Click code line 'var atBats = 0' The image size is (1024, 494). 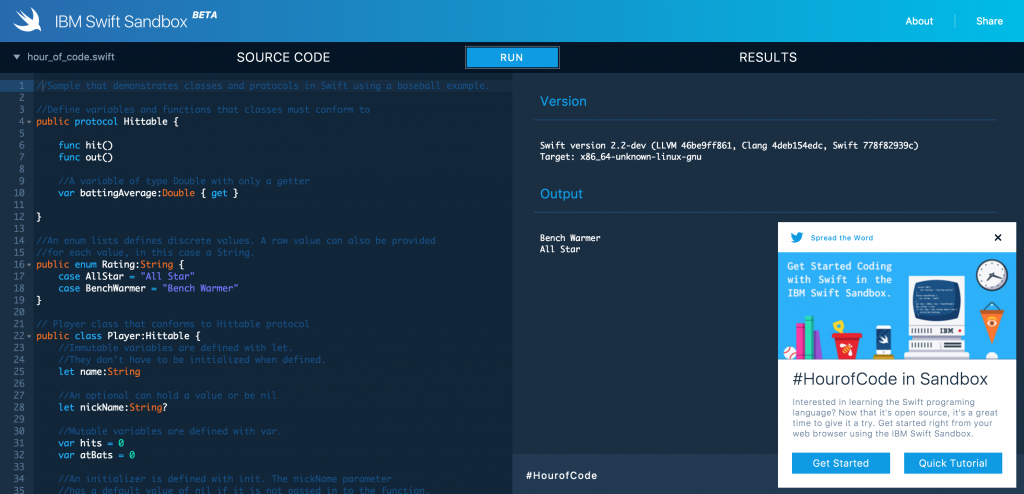[x=97, y=455]
